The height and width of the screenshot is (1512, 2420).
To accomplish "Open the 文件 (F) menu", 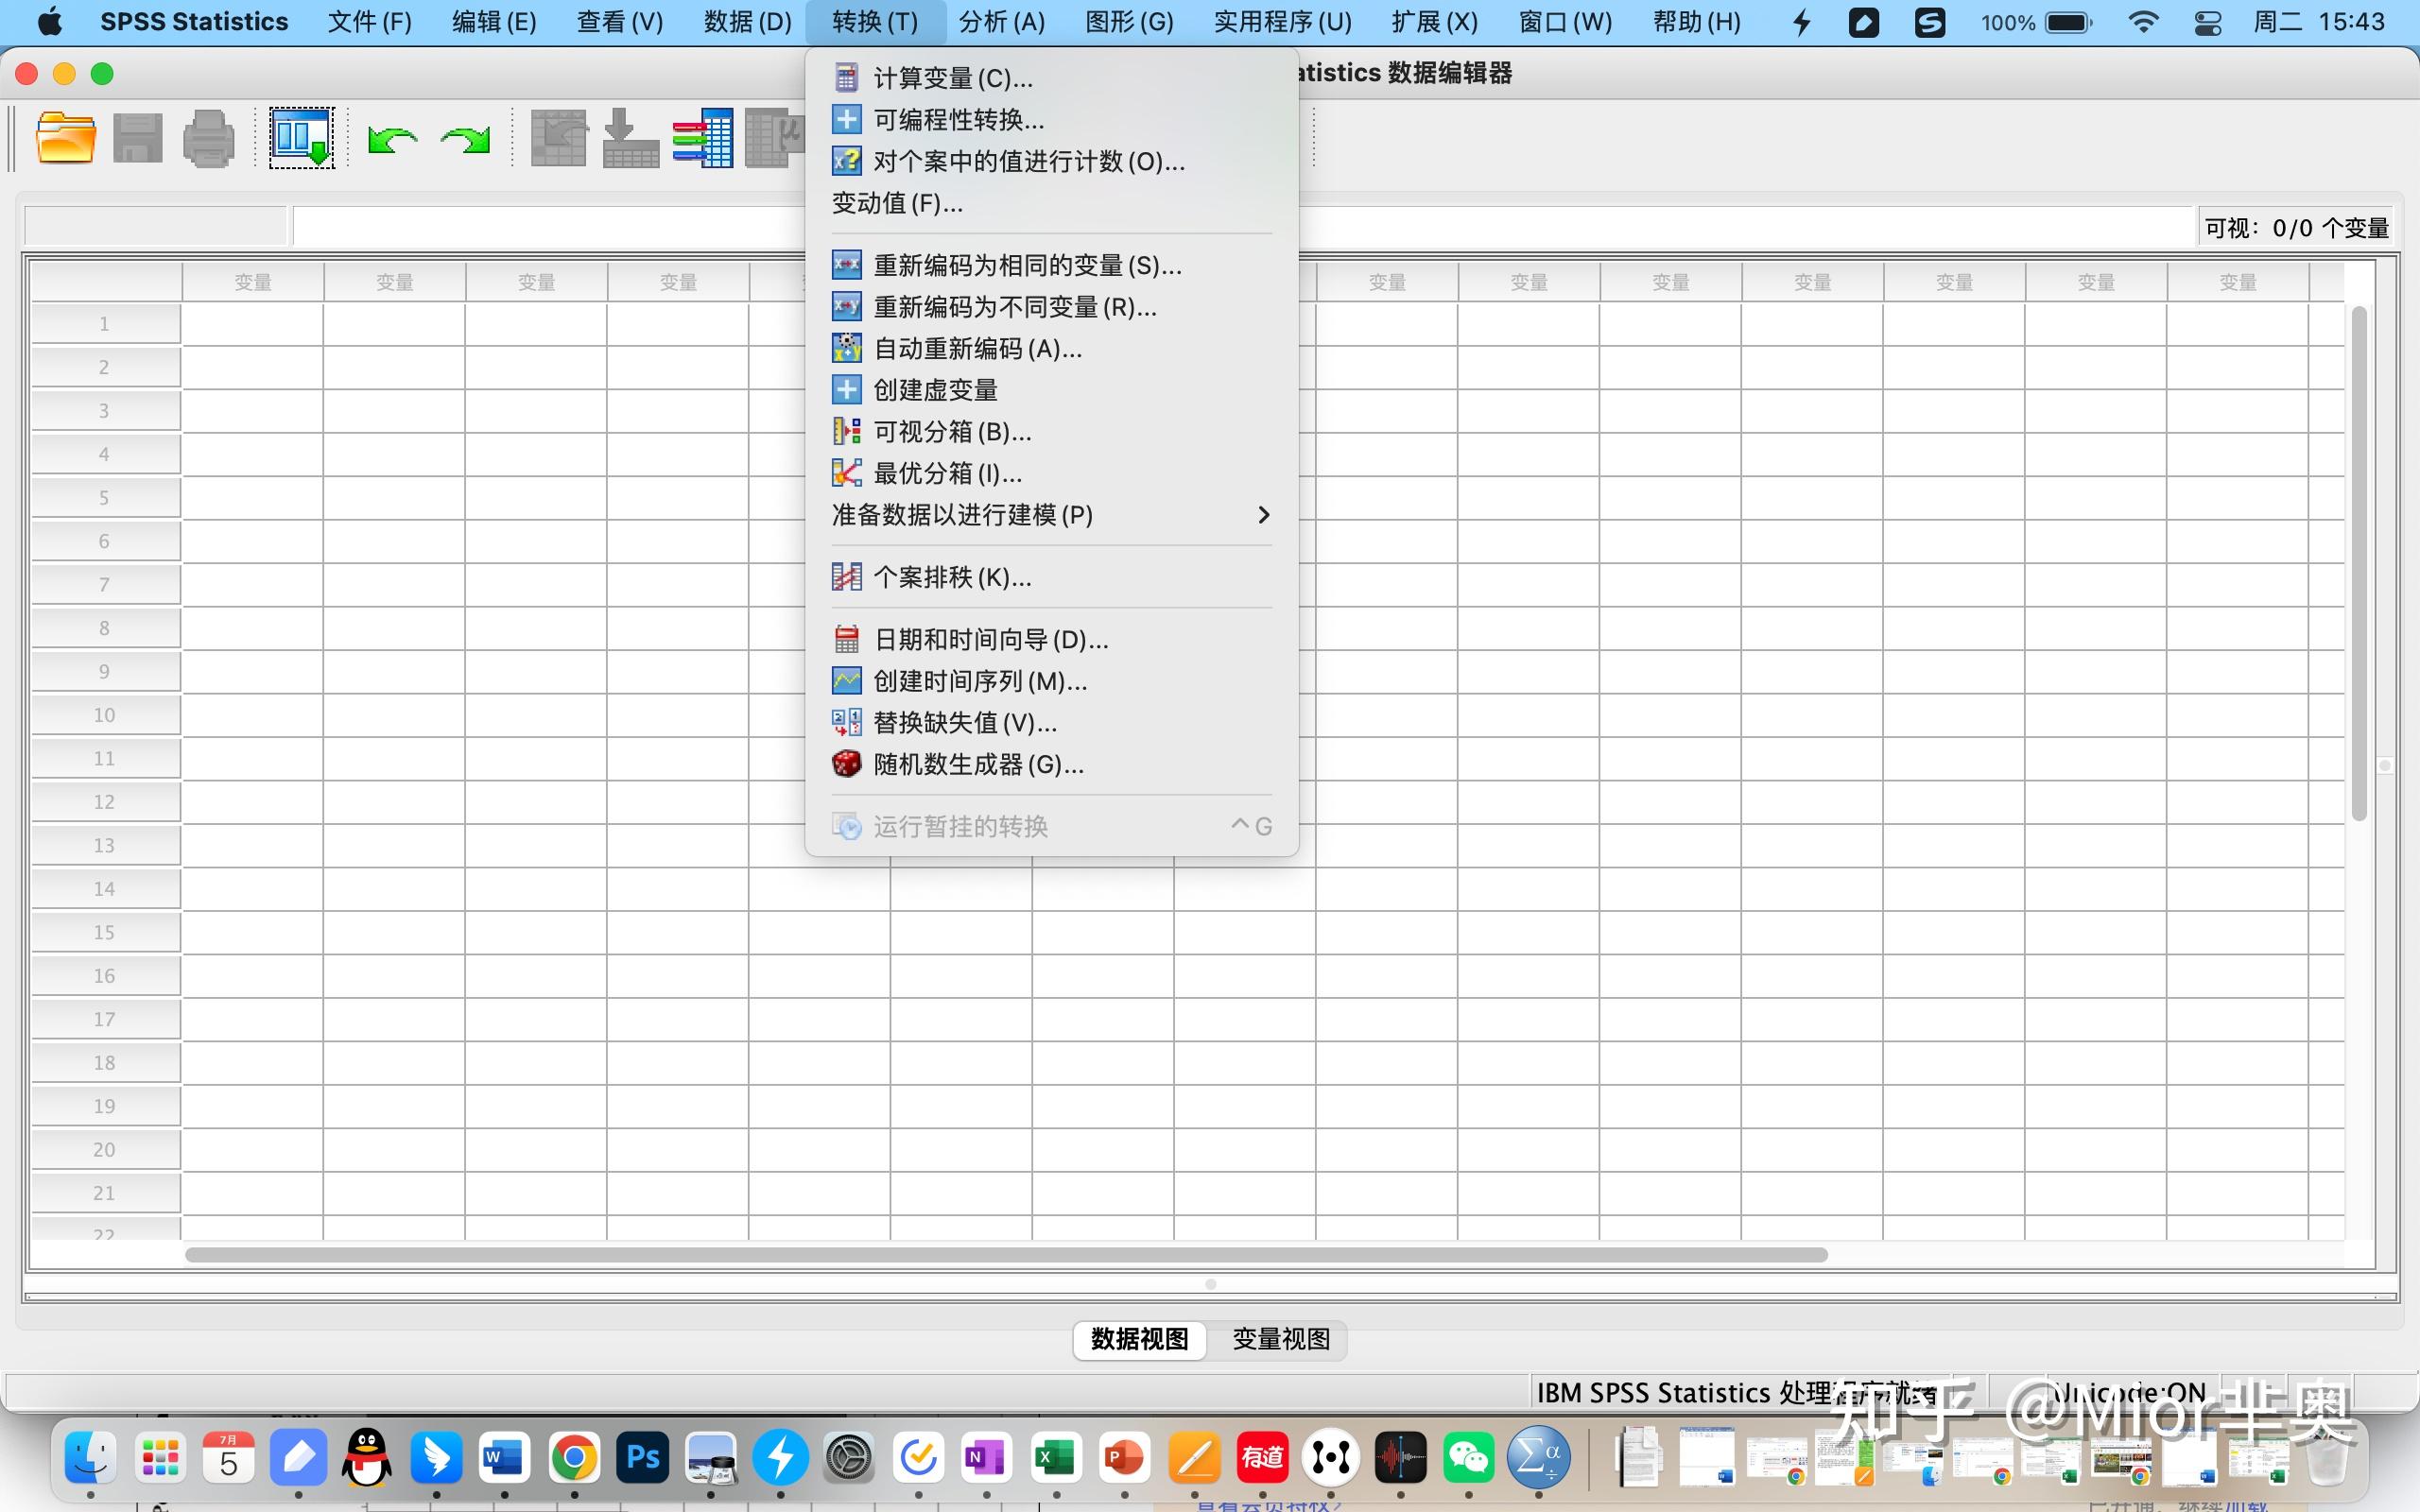I will click(x=369, y=22).
